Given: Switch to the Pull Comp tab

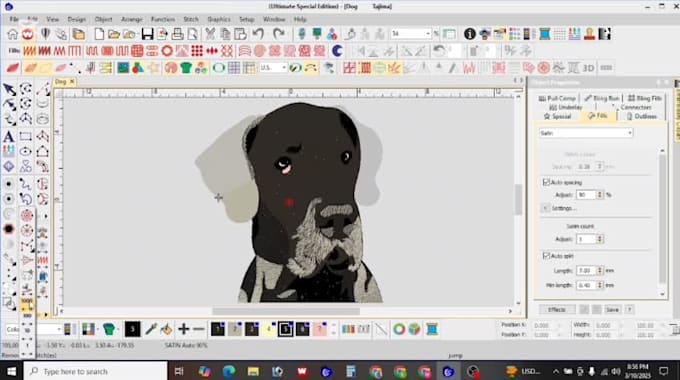Looking at the screenshot, I should pos(557,98).
